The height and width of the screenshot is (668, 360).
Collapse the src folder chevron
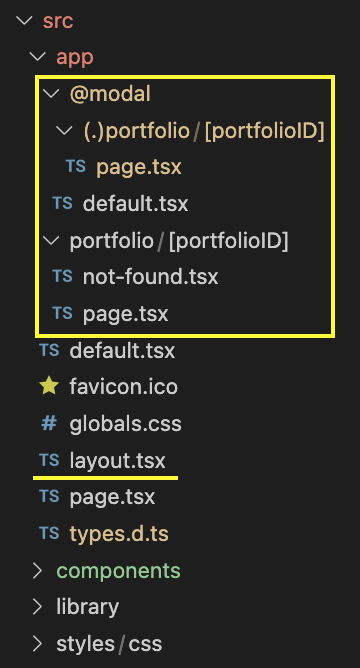24,21
